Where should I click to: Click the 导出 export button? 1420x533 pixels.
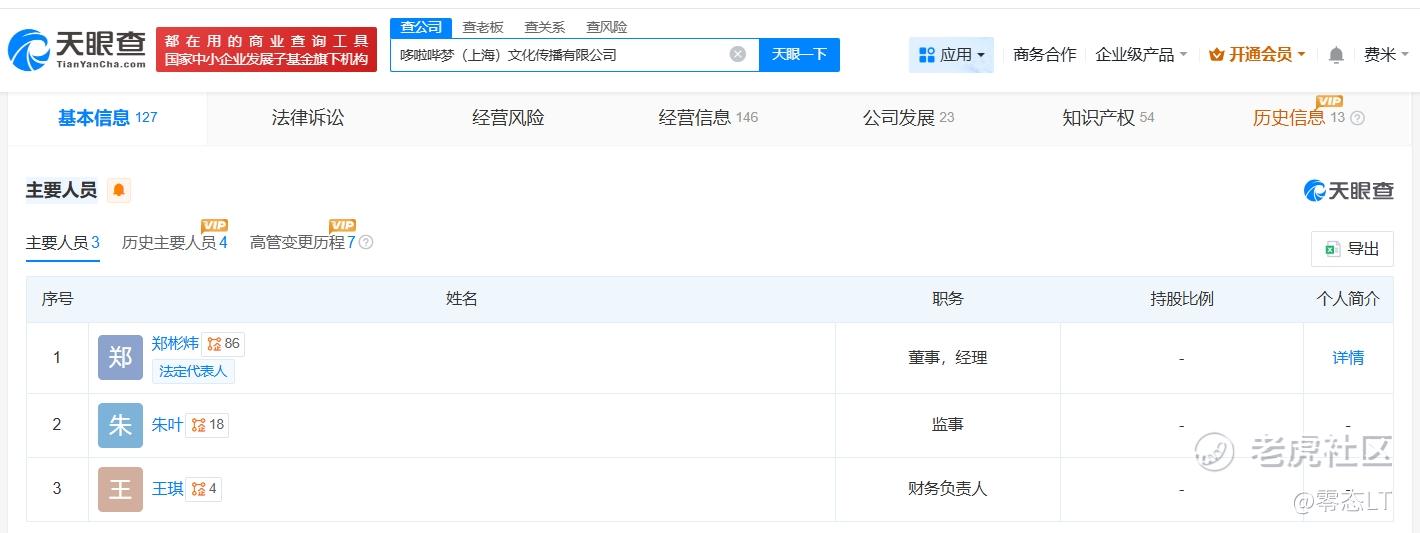tap(1352, 249)
